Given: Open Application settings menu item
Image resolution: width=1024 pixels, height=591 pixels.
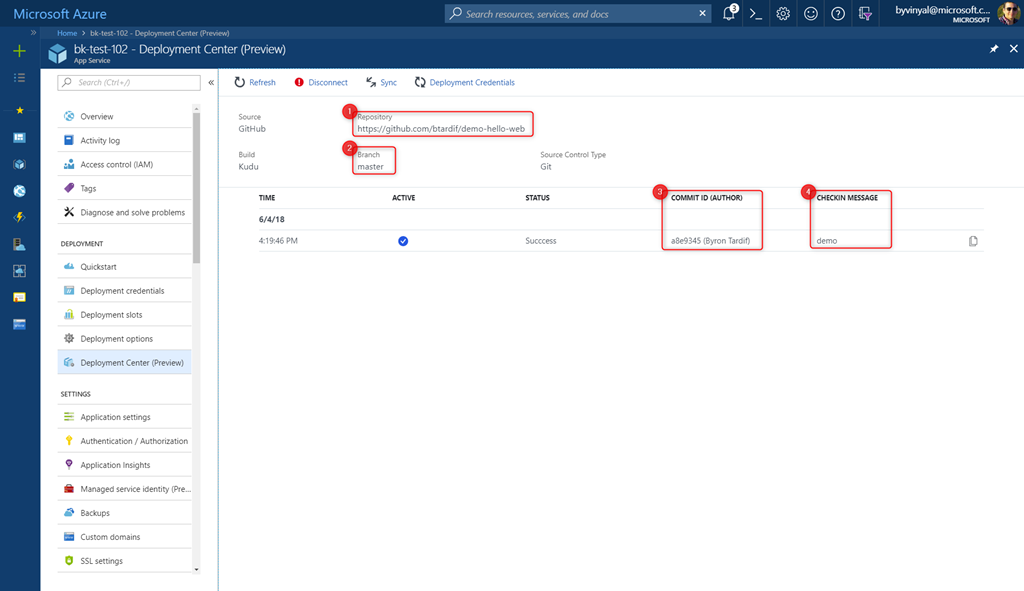Looking at the screenshot, I should (x=115, y=417).
